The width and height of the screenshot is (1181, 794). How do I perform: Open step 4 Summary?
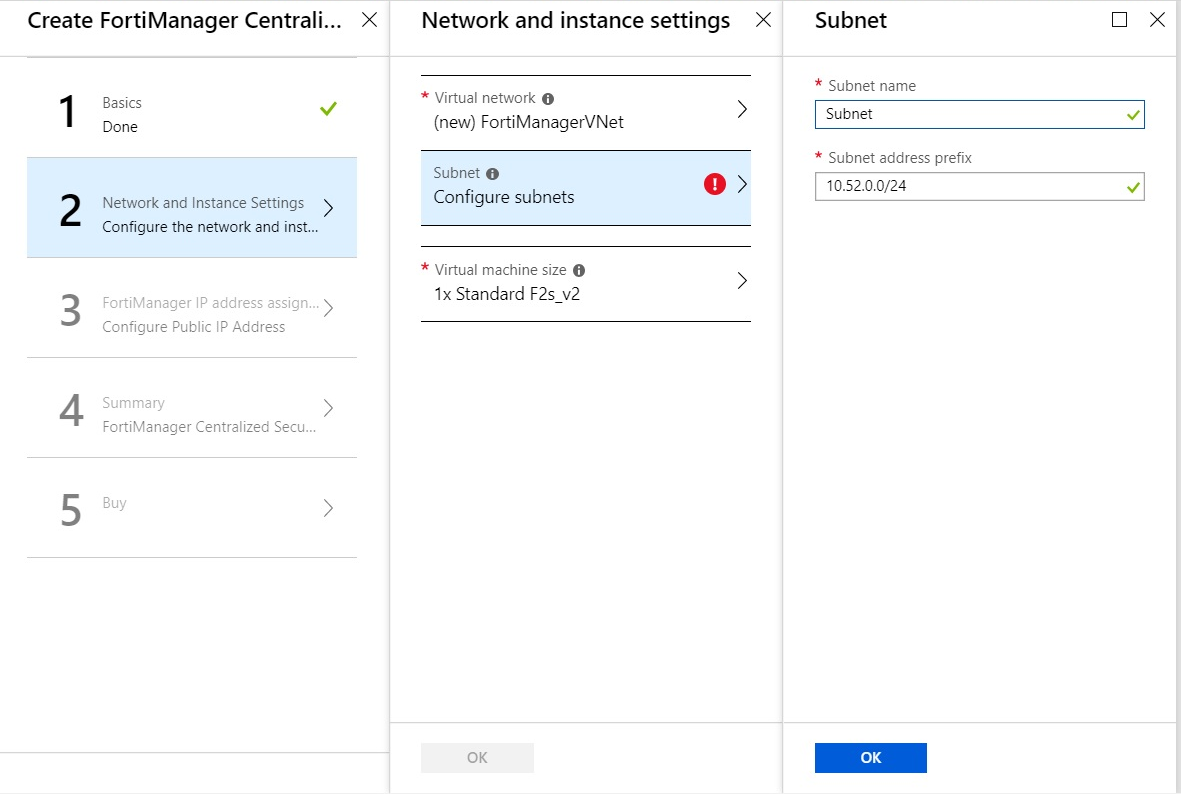(192, 413)
